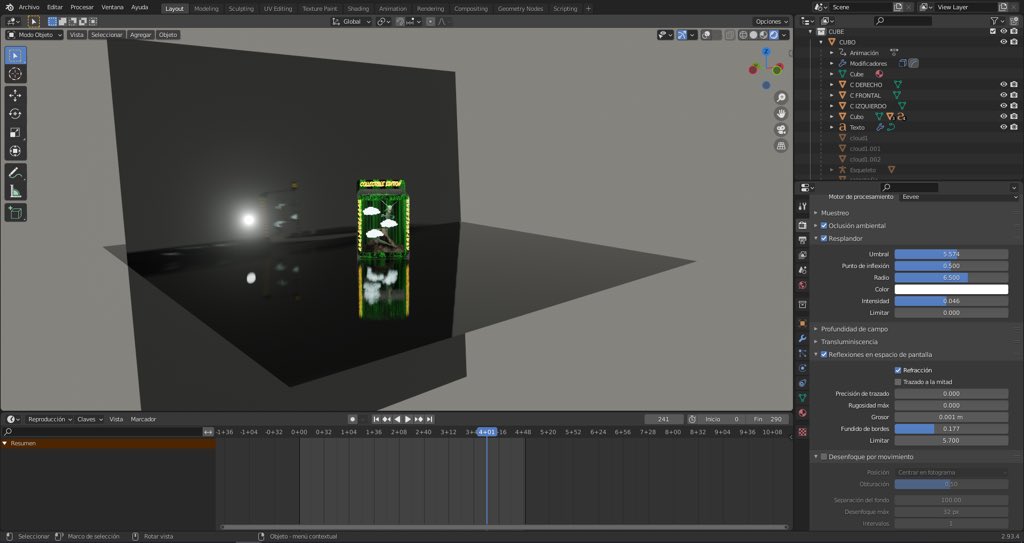Adjust the Umbral slider
Screen dimensions: 1024x543
pos(951,254)
